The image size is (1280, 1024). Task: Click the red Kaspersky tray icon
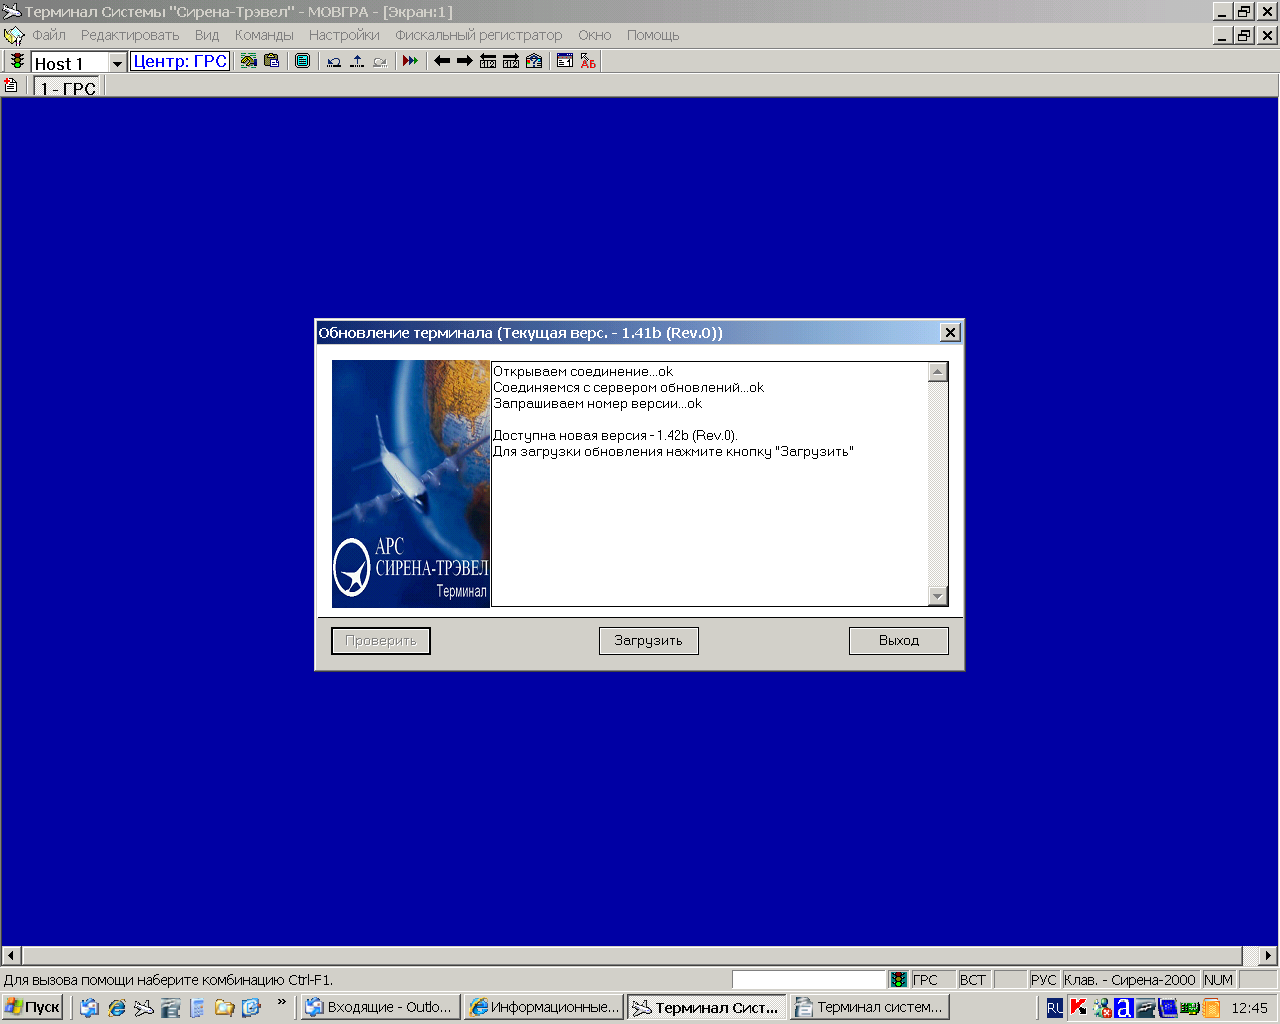coord(1078,1008)
